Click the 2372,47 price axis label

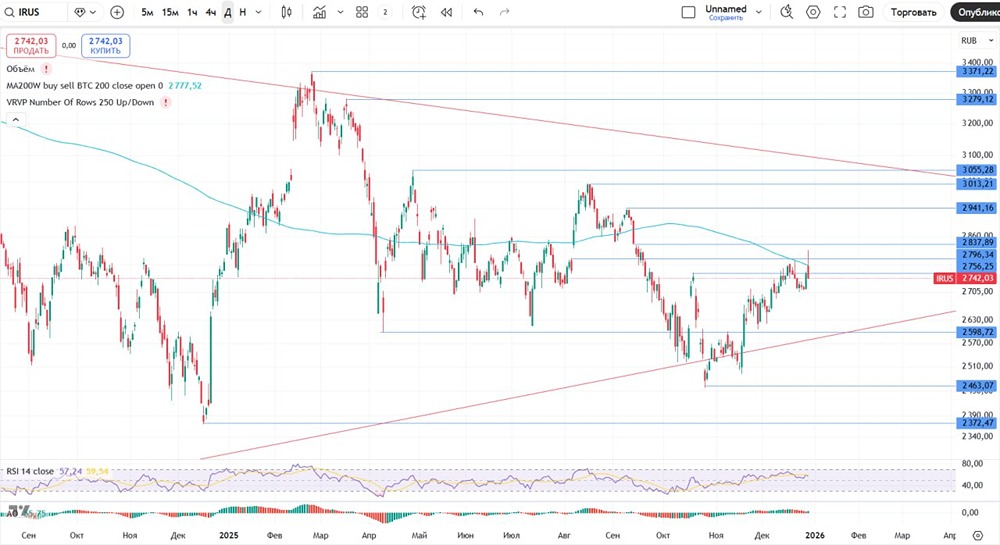976,423
